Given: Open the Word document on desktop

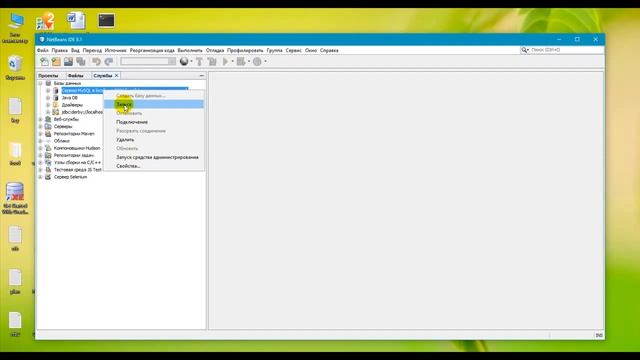Looking at the screenshot, I should click(76, 21).
